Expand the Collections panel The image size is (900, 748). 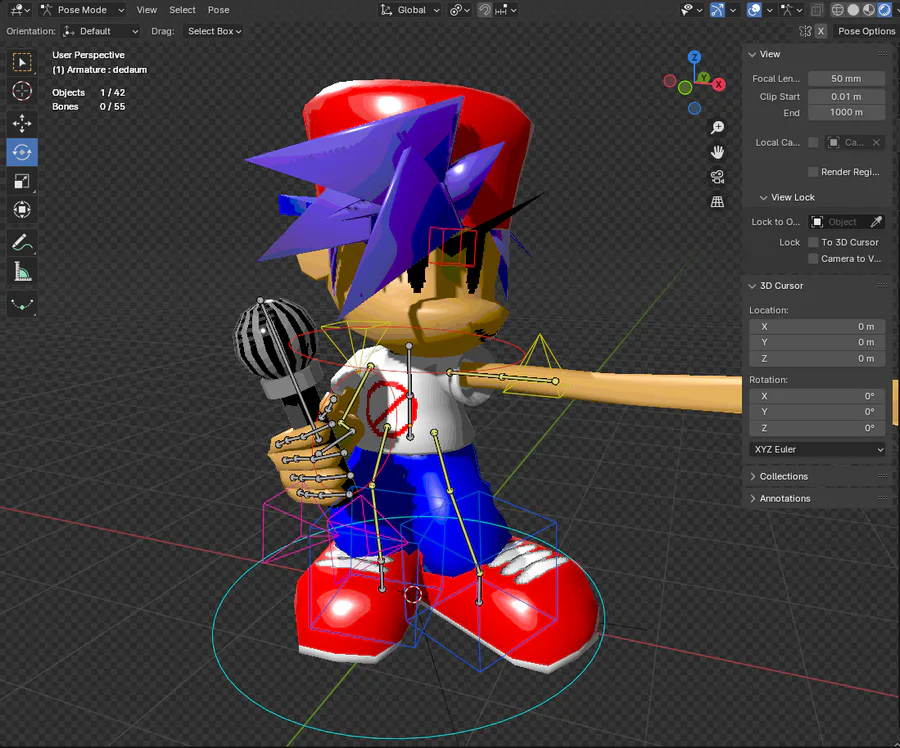coord(783,476)
